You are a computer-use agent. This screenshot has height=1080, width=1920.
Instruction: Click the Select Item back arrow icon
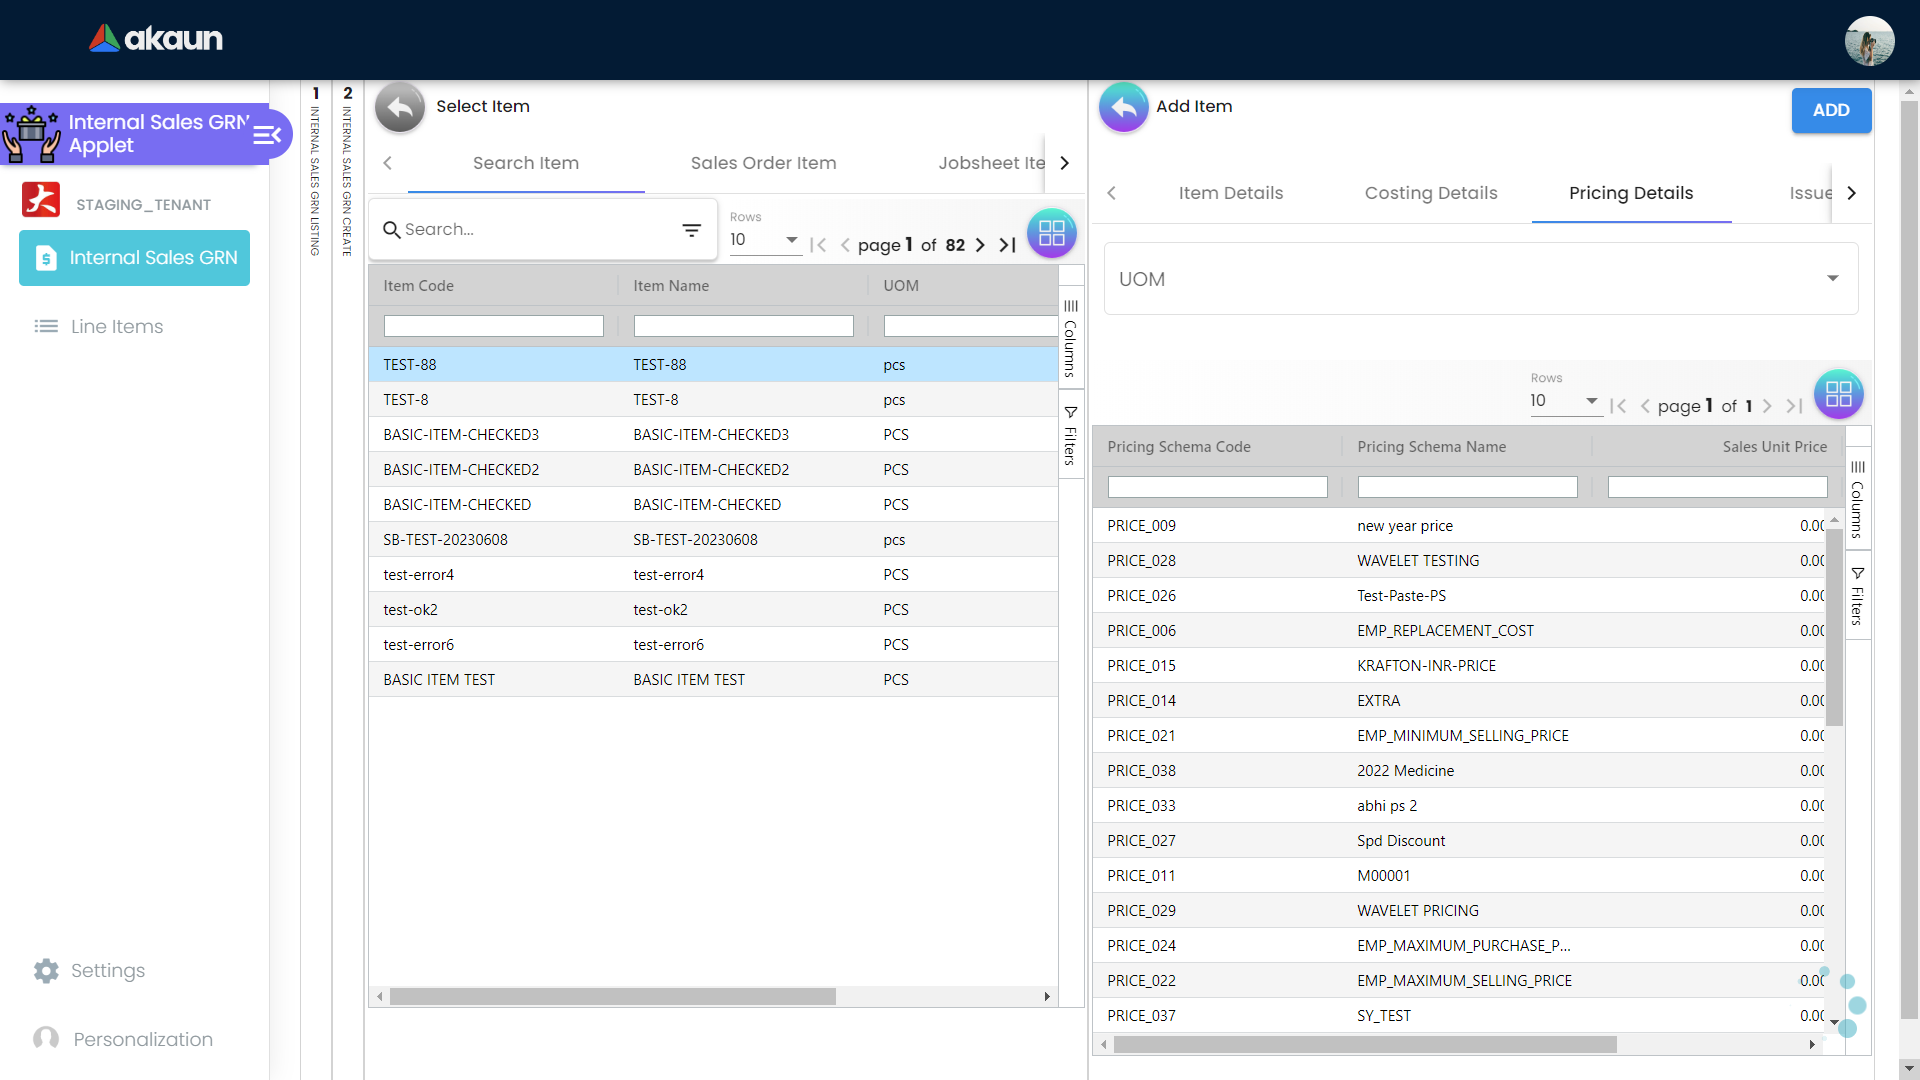[400, 107]
